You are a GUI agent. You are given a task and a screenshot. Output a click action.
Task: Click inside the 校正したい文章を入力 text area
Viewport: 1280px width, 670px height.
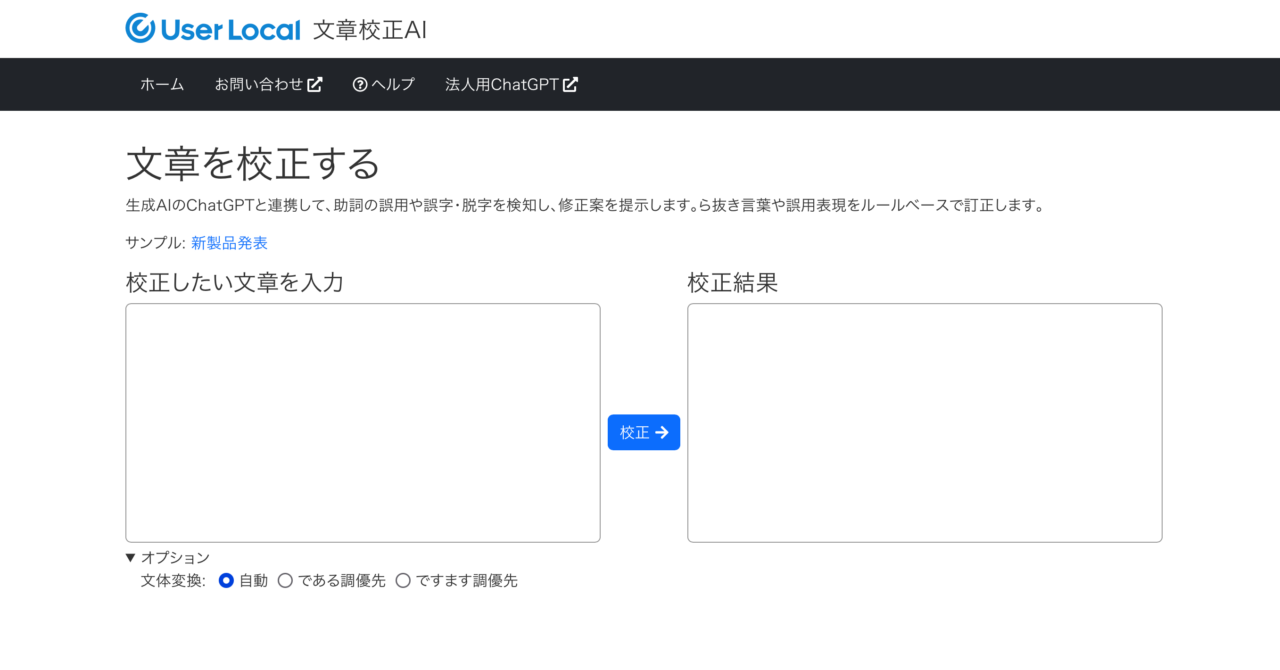[362, 420]
